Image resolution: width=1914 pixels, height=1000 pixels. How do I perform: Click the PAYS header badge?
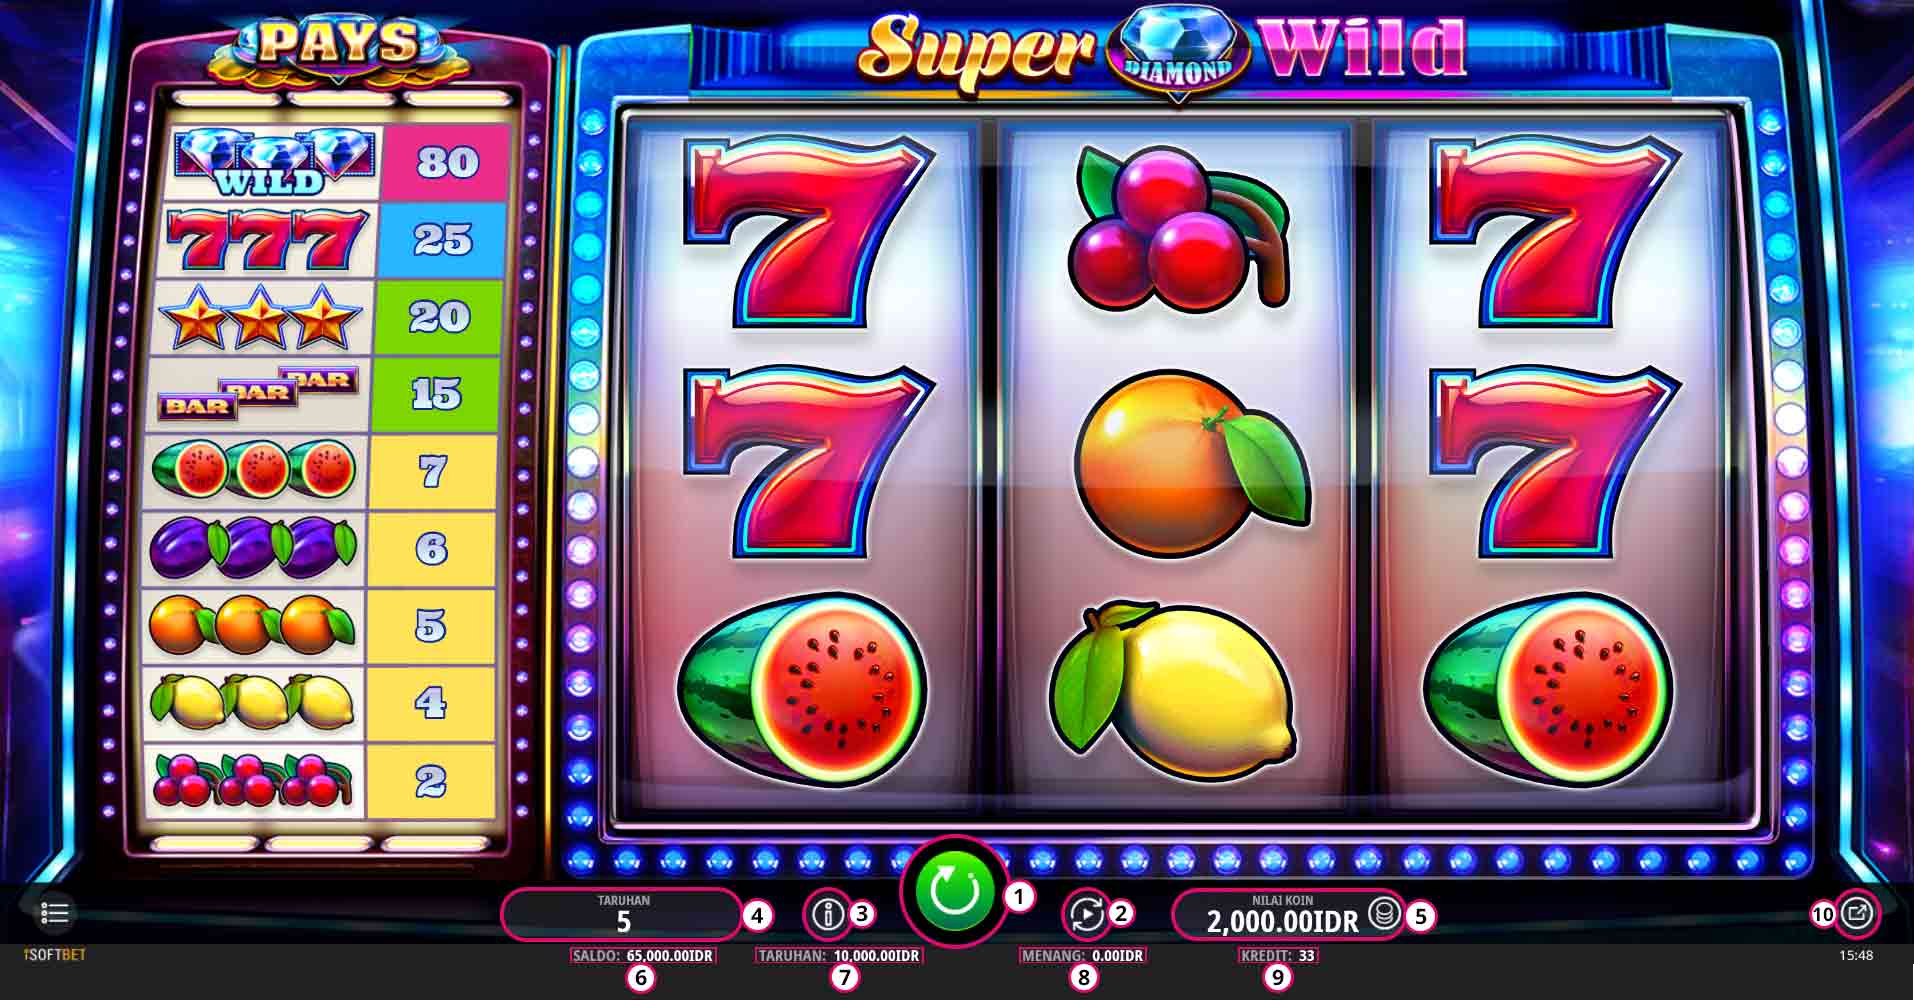click(338, 45)
